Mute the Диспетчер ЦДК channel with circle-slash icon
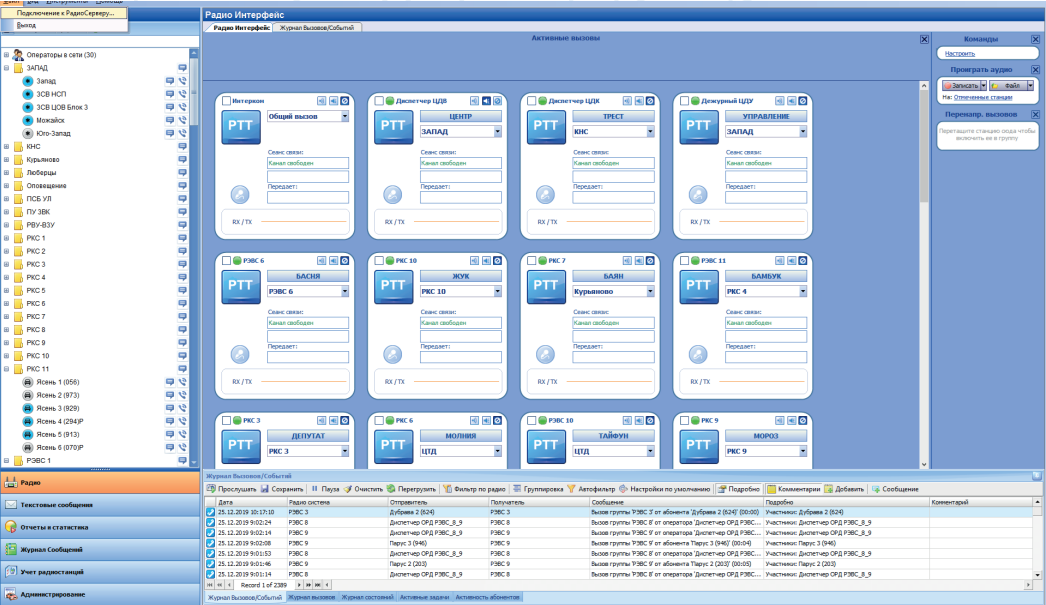Image resolution: width=1046 pixels, height=605 pixels. tap(650, 101)
